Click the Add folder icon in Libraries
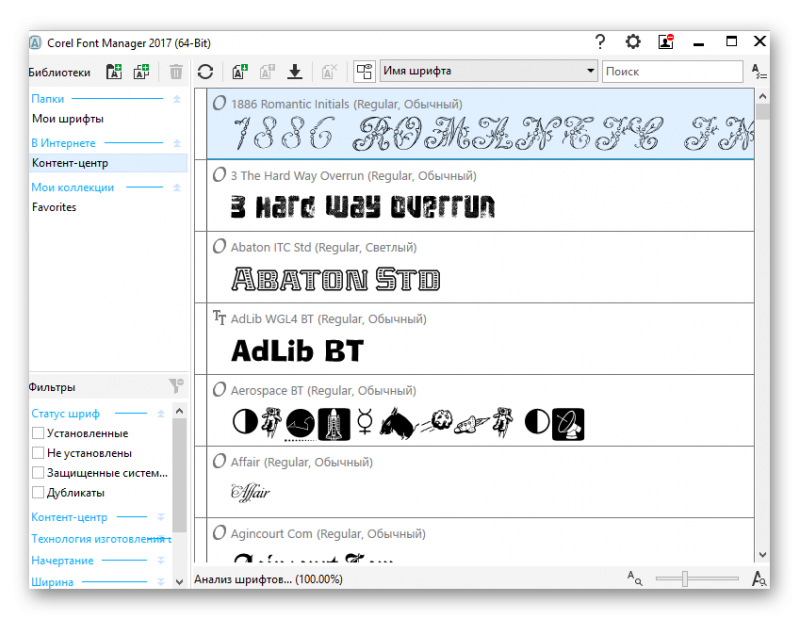 114,72
